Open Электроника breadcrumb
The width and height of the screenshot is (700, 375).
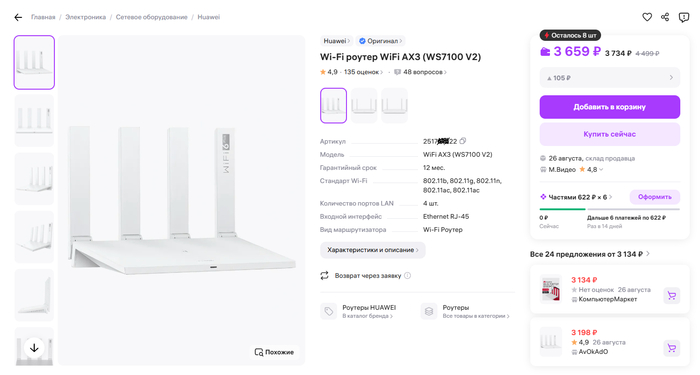click(85, 17)
